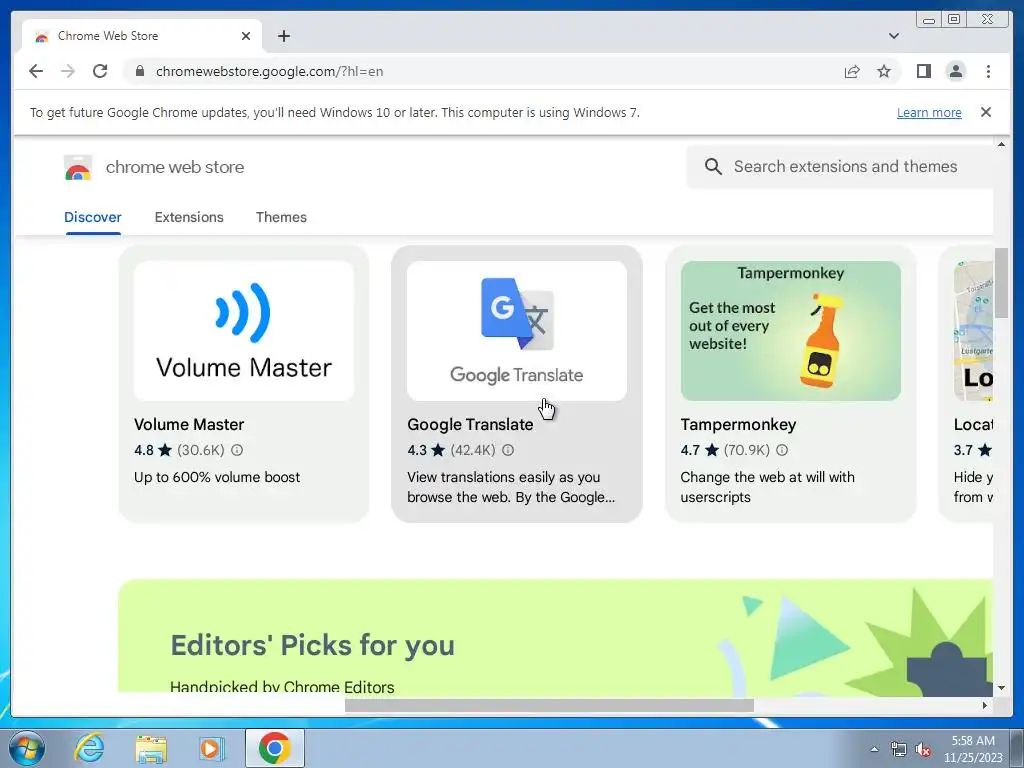Open the taskbar clock and date

972,749
